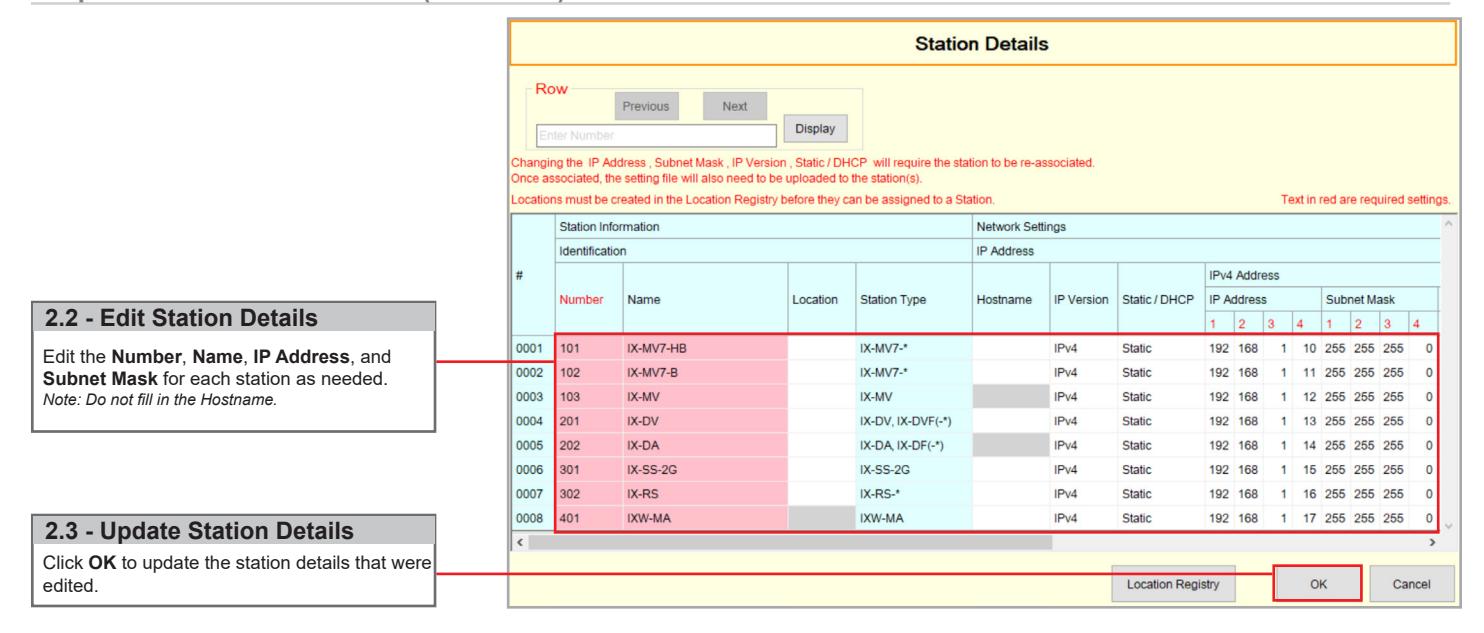Select row header 0004
This screenshot has width=1484, height=633.
pos(533,421)
